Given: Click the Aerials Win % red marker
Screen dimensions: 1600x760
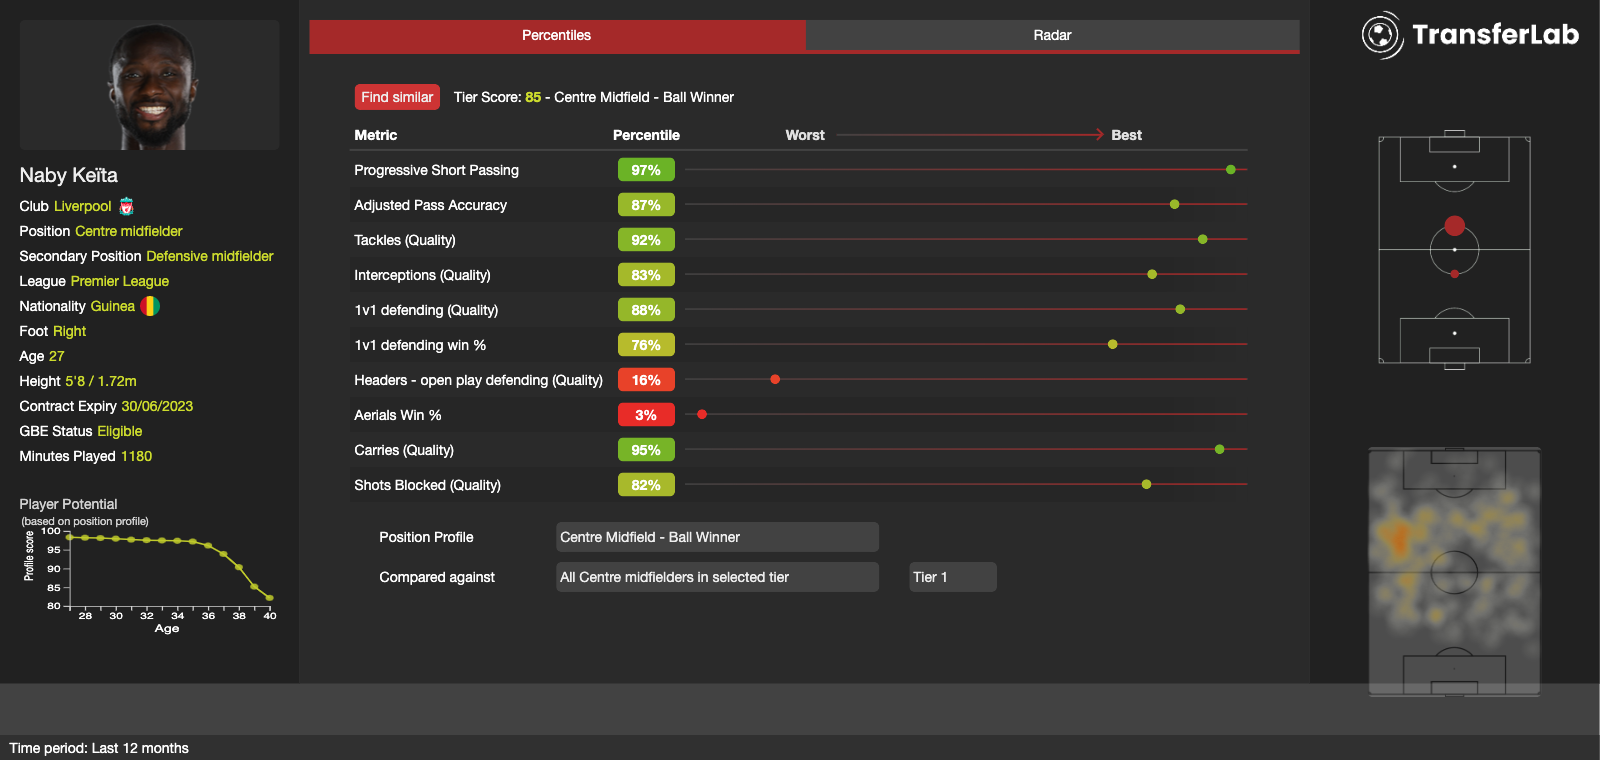Looking at the screenshot, I should [702, 414].
